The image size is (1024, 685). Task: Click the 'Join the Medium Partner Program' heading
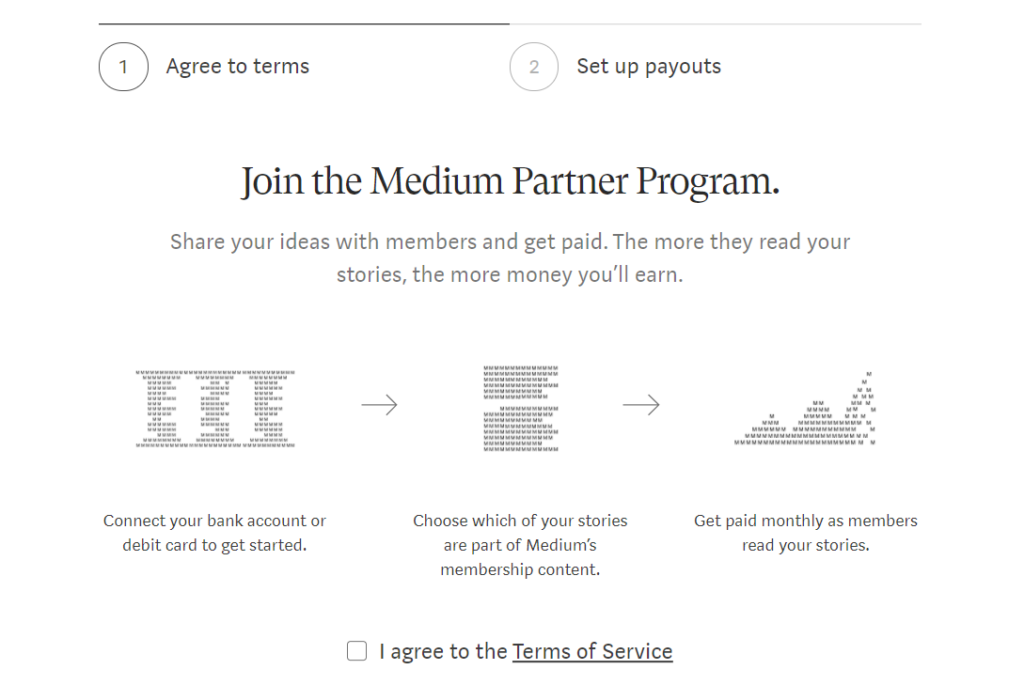(510, 181)
